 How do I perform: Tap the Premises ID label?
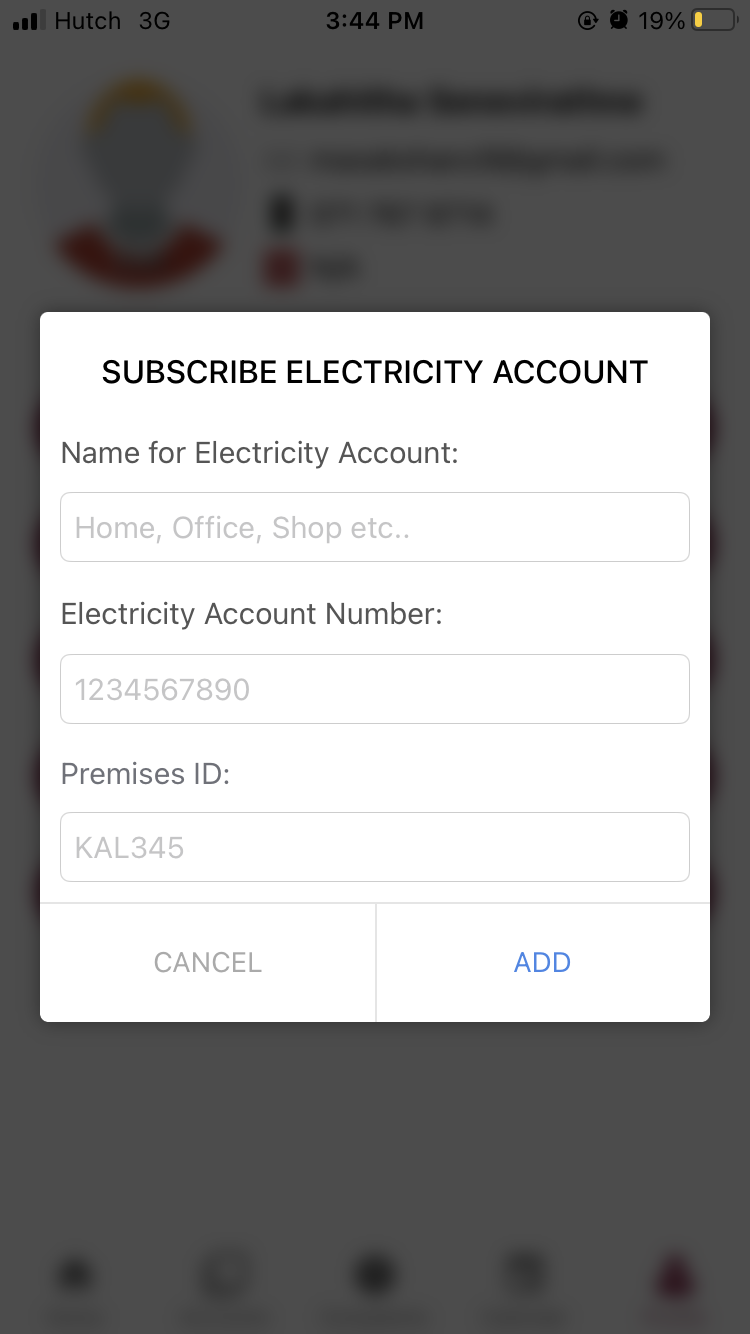[146, 773]
